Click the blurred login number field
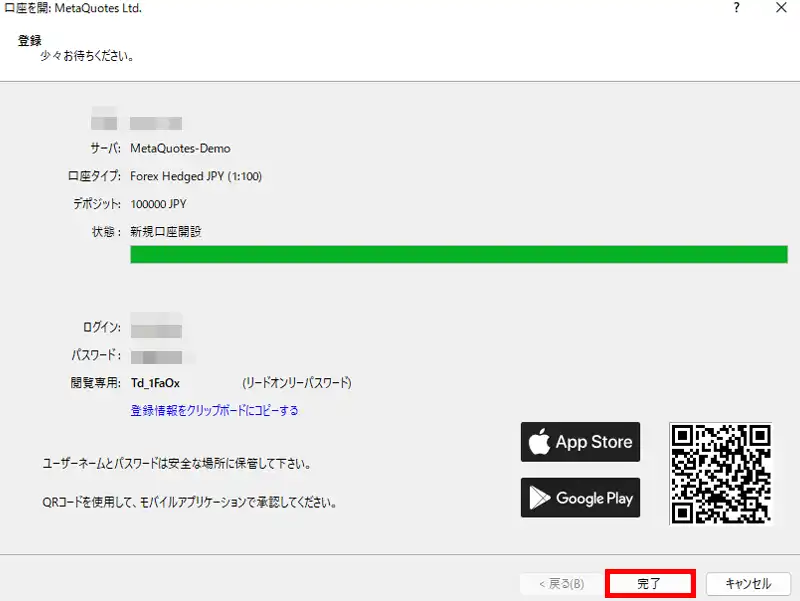Viewport: 800px width, 601px height. coord(156,327)
